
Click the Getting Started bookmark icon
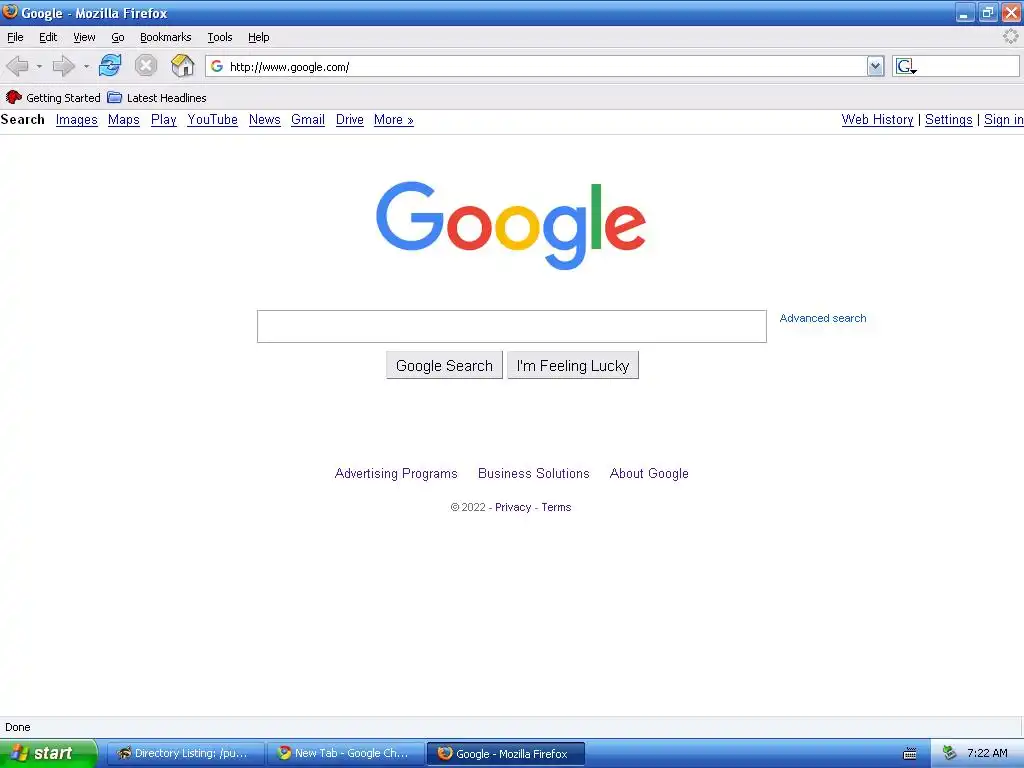click(x=13, y=97)
